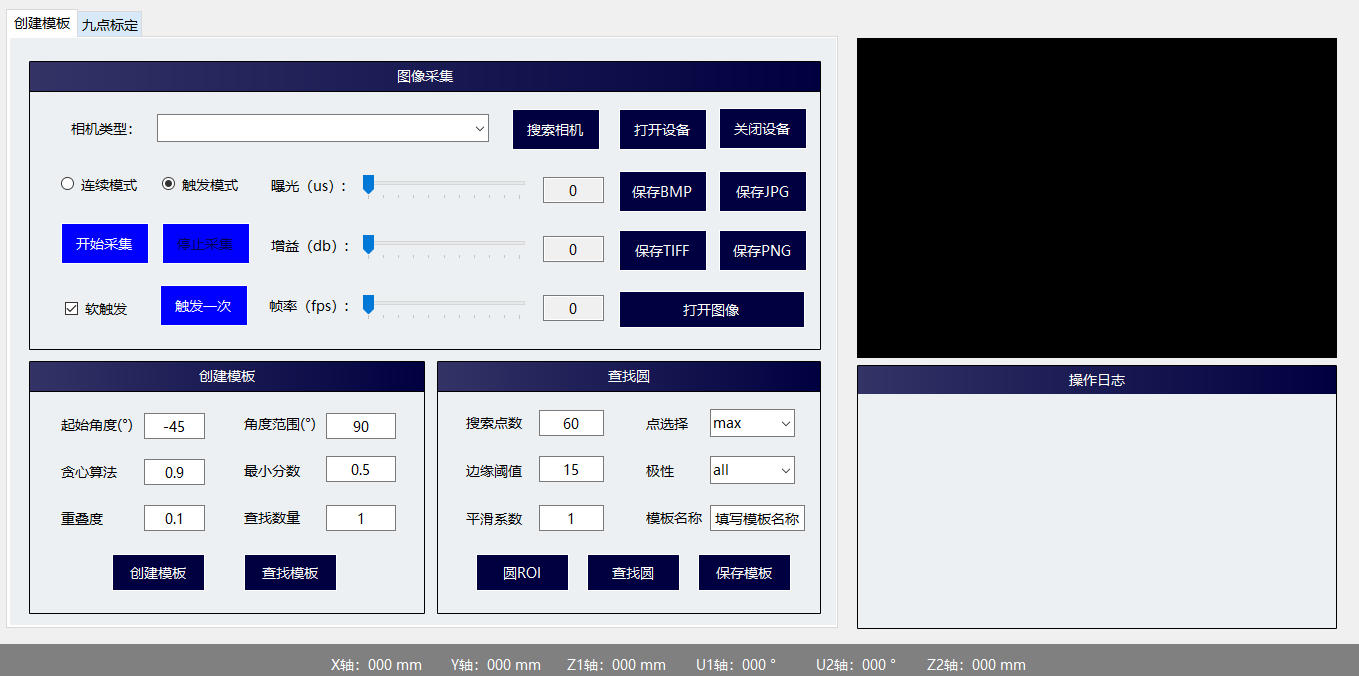Viewport: 1359px width, 676px height.
Task: Click 创建模板 to create a template
Action: 158,572
